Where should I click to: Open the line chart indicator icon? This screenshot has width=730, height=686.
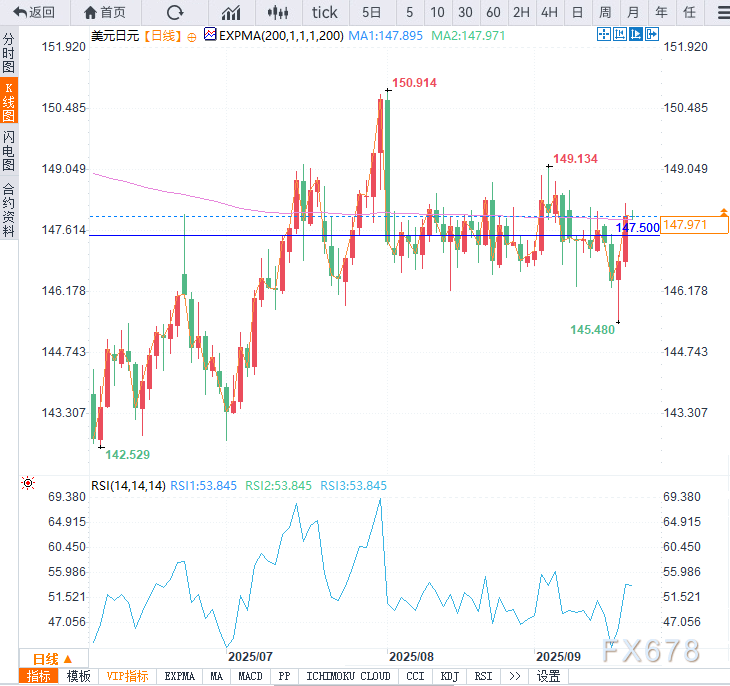click(231, 13)
